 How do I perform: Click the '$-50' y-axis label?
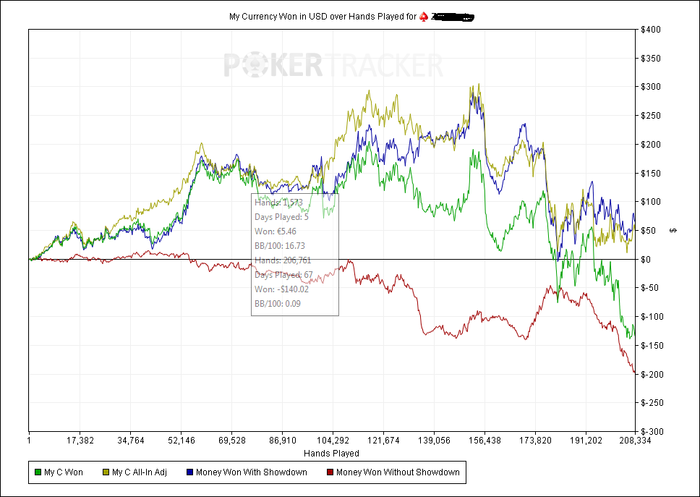[x=650, y=288]
